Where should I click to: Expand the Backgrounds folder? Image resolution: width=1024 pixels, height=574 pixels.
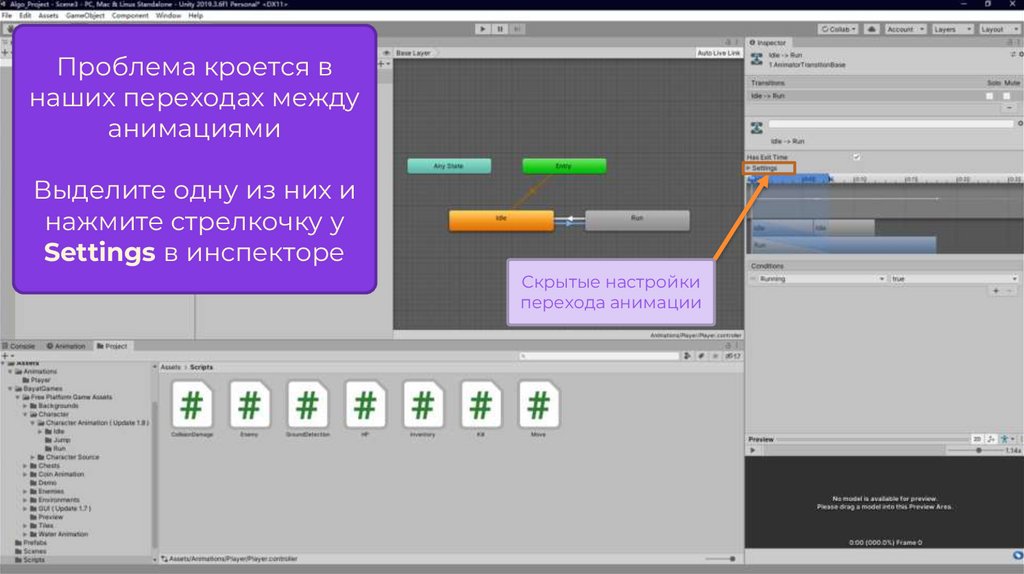(x=25, y=406)
